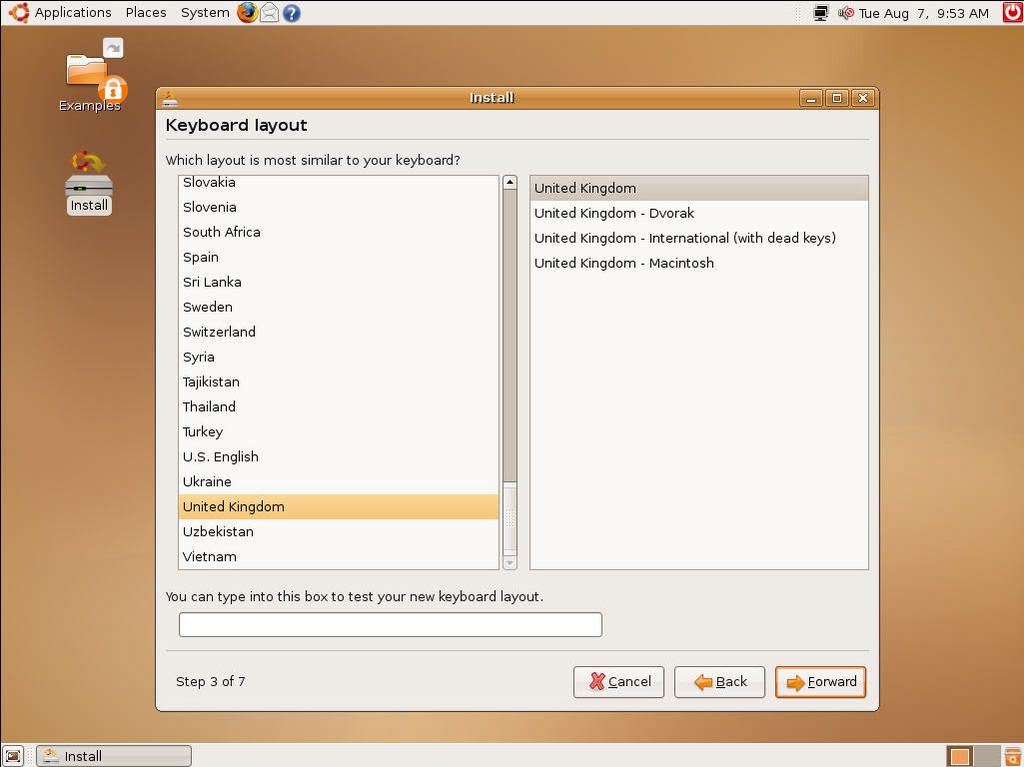Click Forward to continue installation
Viewport: 1024px width, 767px height.
tap(820, 681)
